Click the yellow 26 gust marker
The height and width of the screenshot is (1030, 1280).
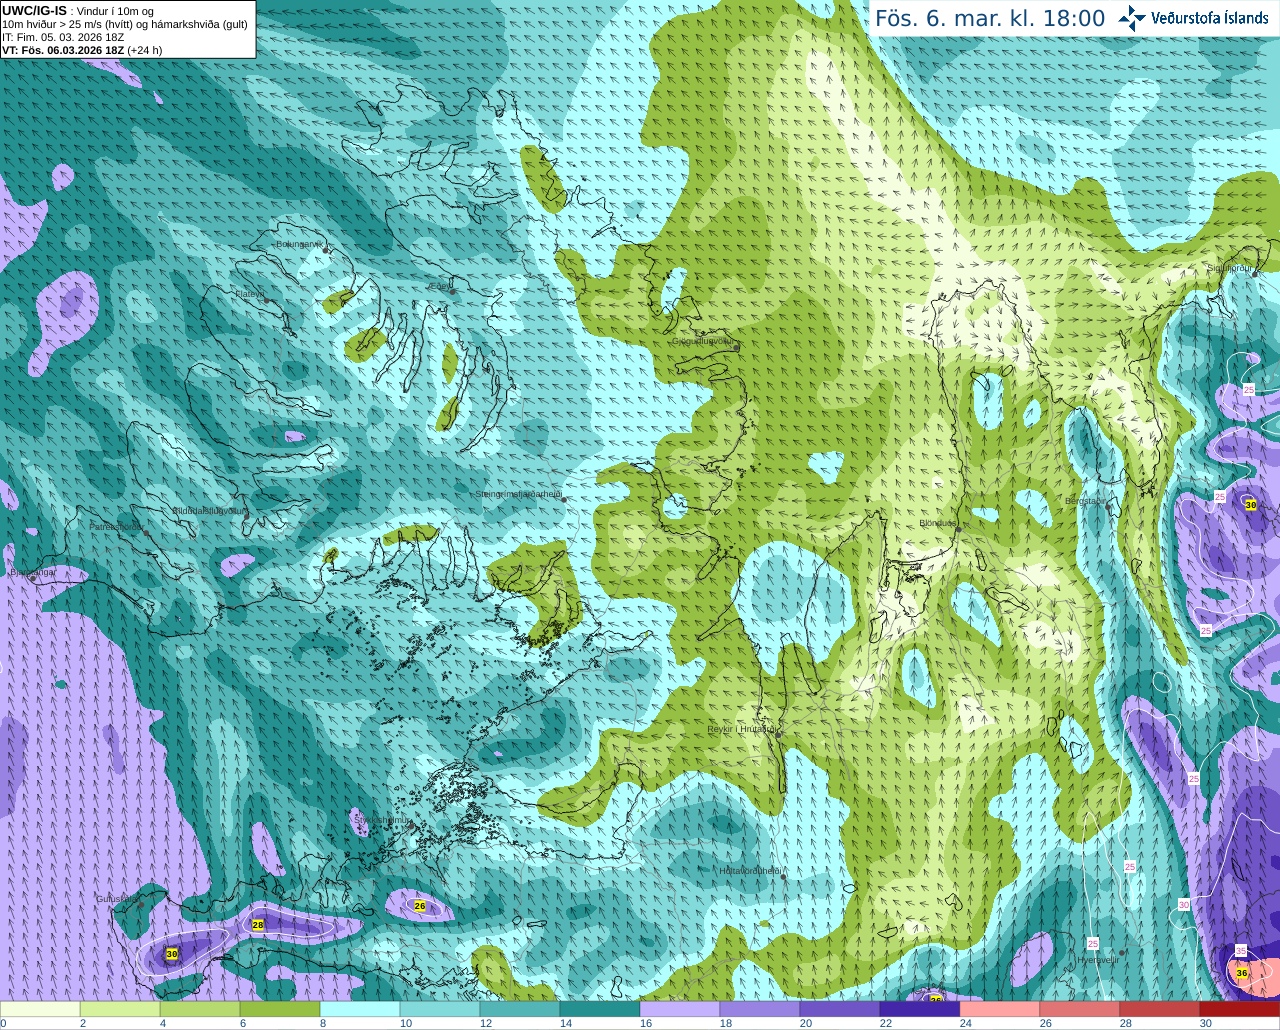pyautogui.click(x=419, y=906)
